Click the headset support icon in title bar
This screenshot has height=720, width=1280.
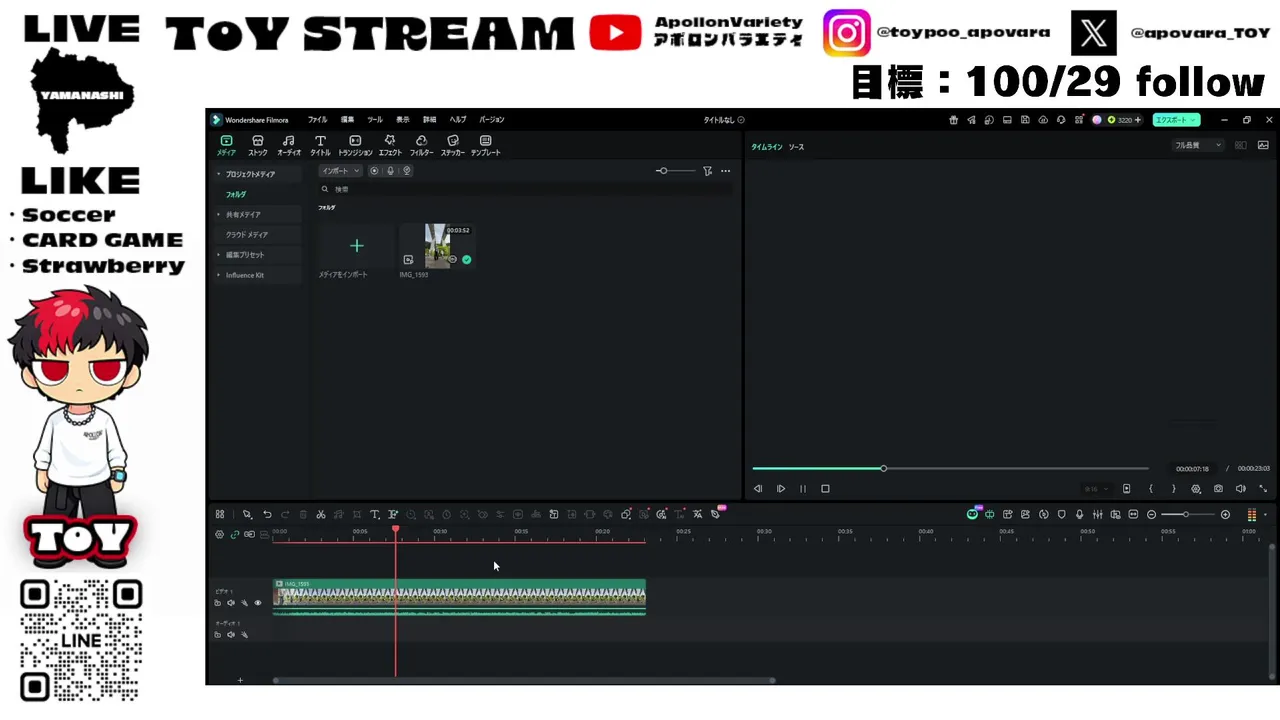(x=1061, y=120)
